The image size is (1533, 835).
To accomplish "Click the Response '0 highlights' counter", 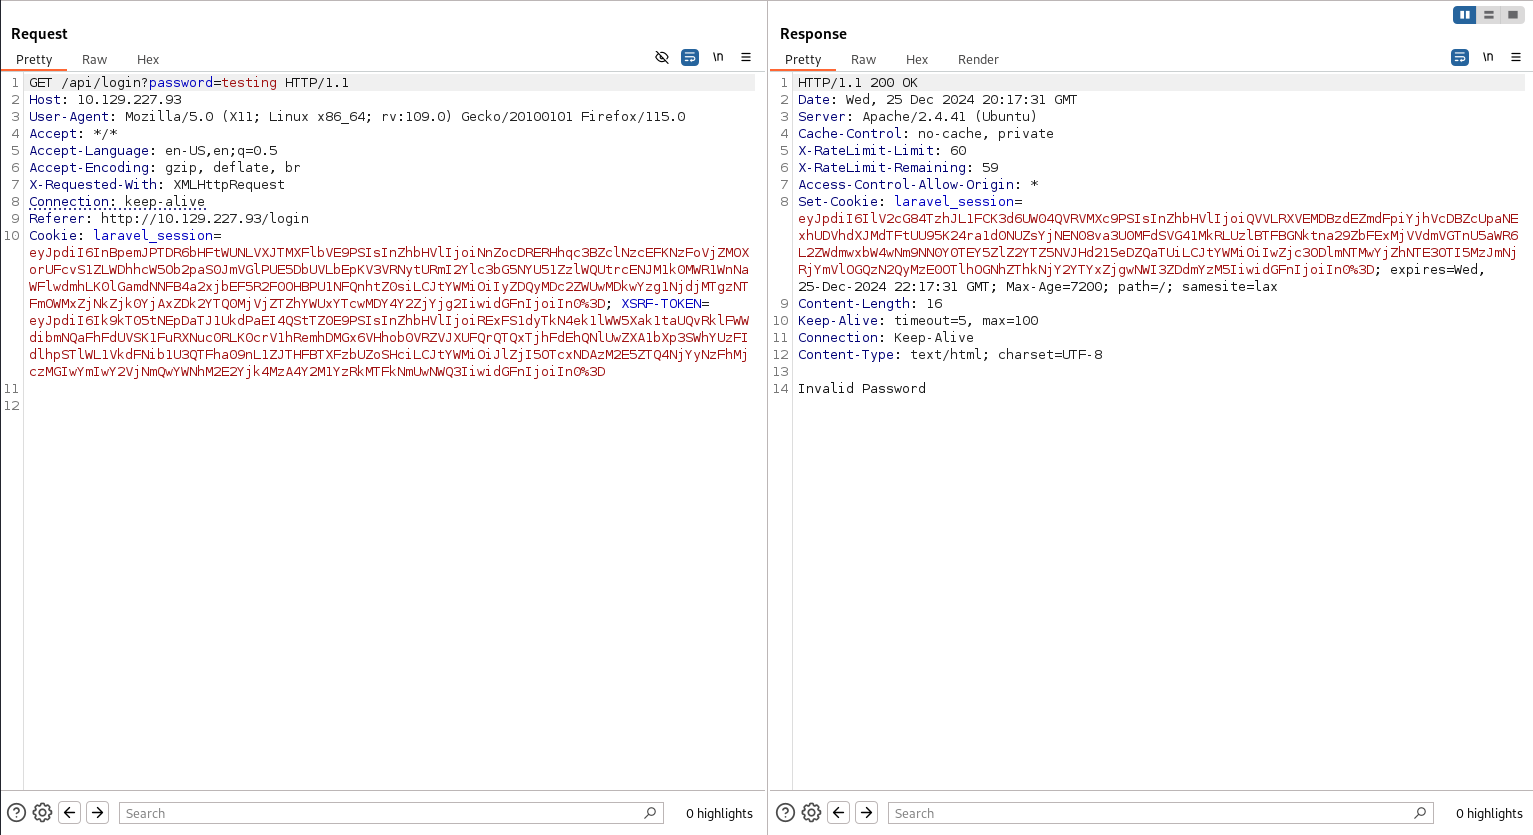I will [1489, 813].
